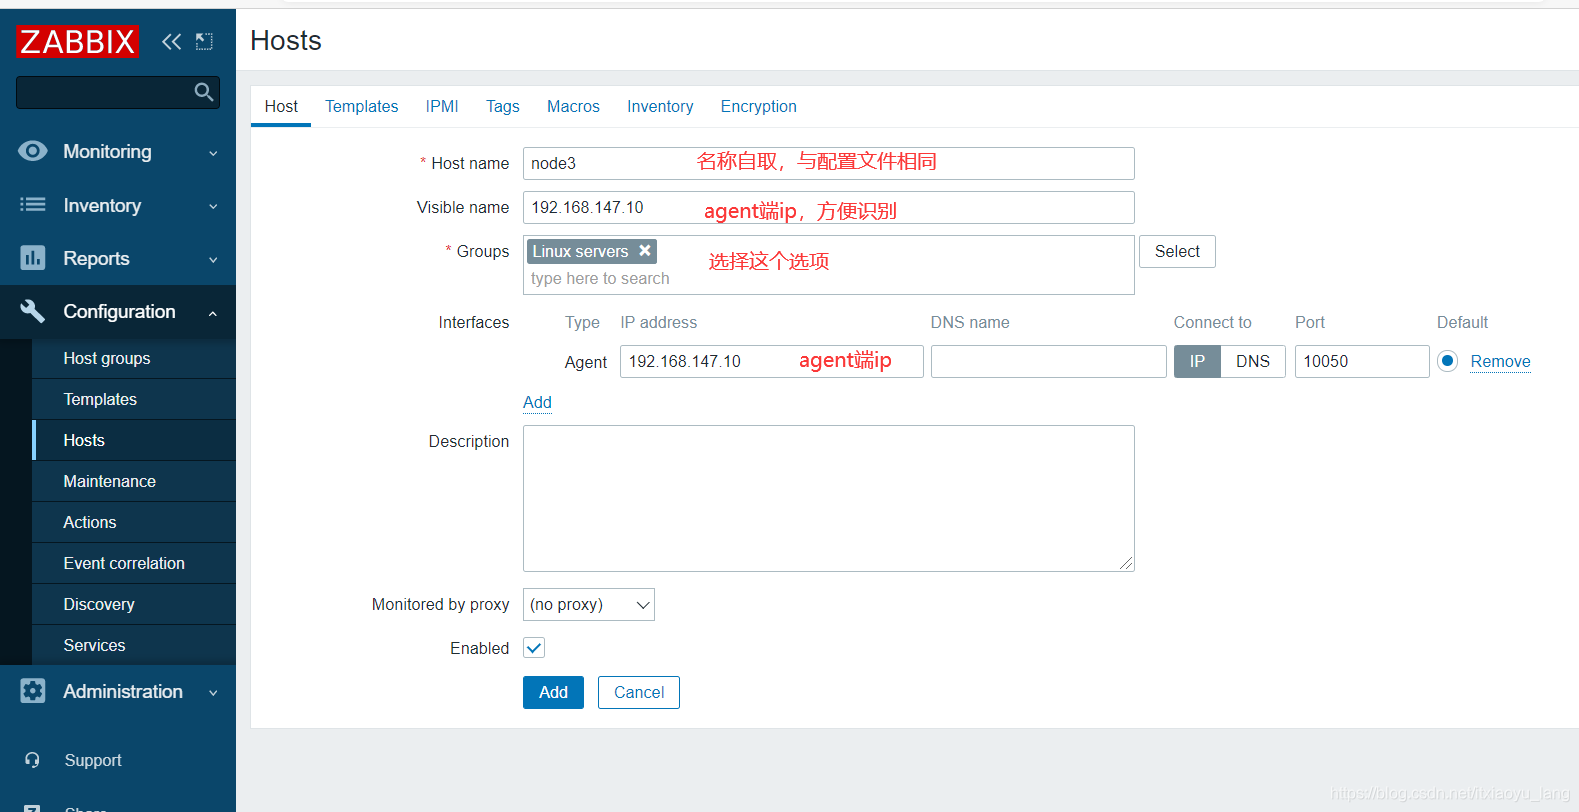
Task: Switch Connect to DNS
Action: (x=1253, y=361)
